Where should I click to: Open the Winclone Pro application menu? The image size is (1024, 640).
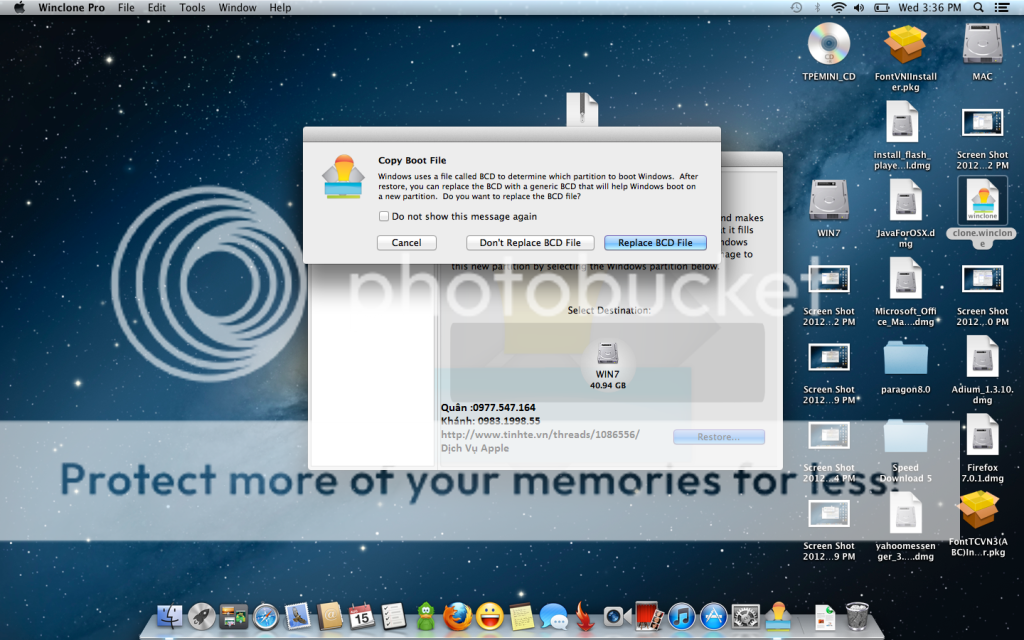72,8
